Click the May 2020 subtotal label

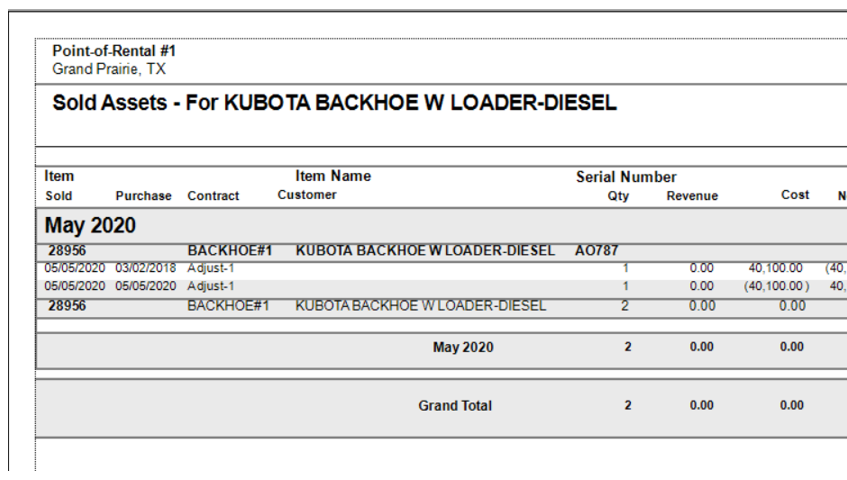click(463, 348)
